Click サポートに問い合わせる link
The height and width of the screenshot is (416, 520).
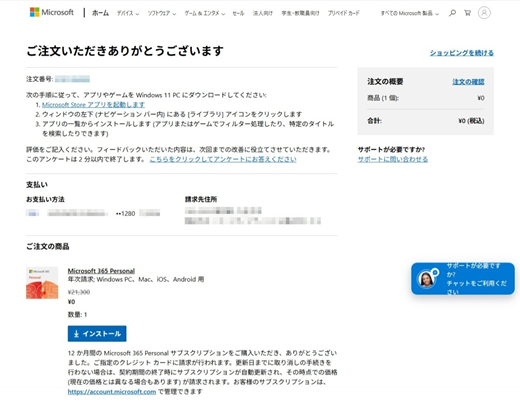click(x=393, y=159)
